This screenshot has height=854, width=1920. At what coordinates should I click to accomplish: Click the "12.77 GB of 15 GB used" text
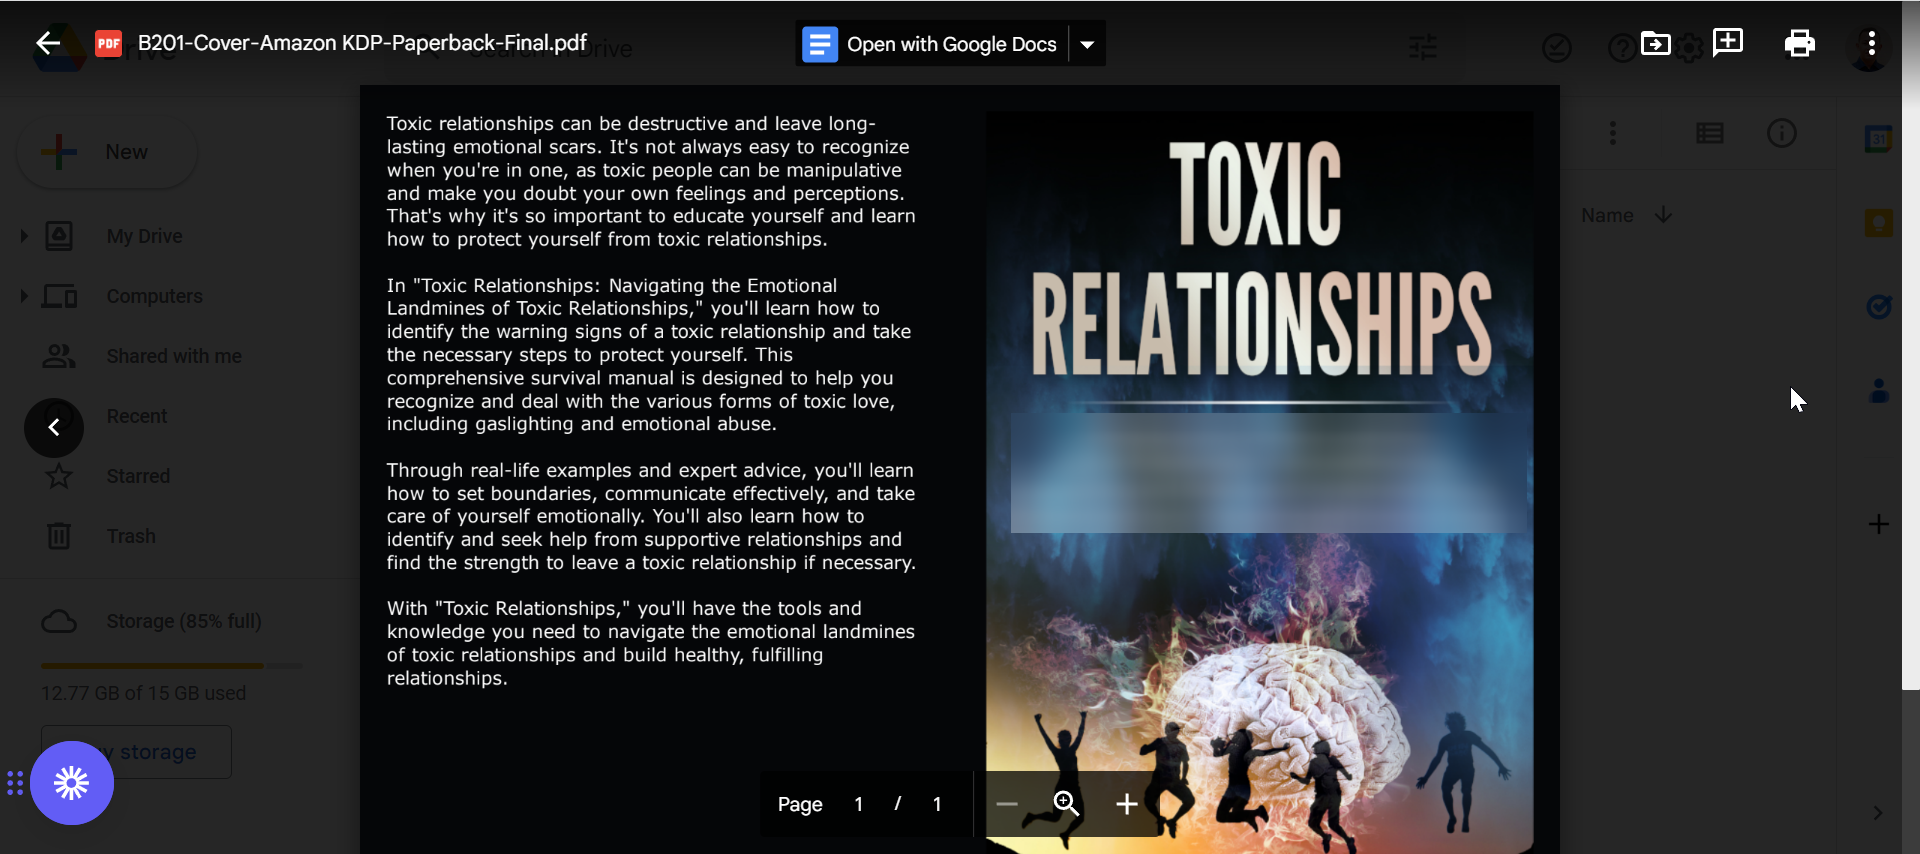tap(143, 693)
